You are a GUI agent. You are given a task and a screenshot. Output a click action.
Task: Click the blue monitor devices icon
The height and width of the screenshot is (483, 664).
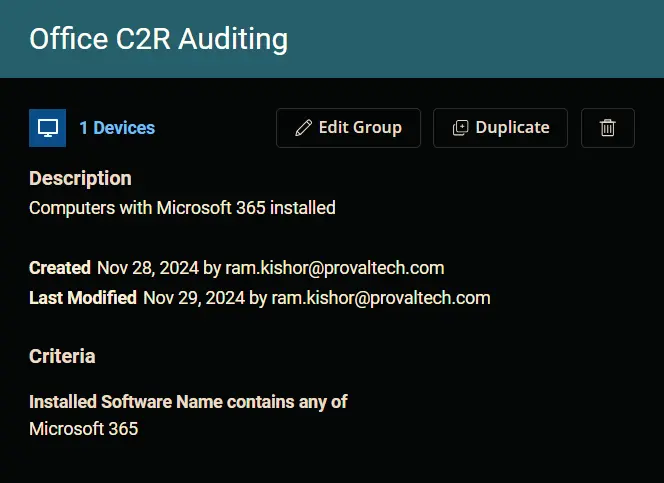point(47,128)
